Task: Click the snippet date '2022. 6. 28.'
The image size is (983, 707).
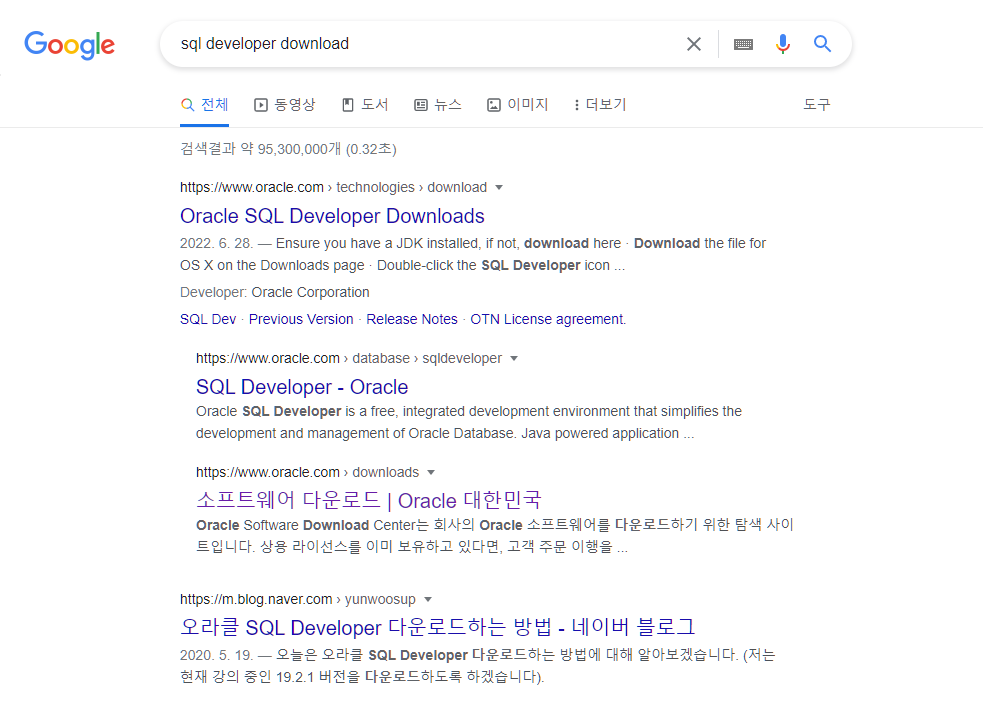Action: pos(216,243)
